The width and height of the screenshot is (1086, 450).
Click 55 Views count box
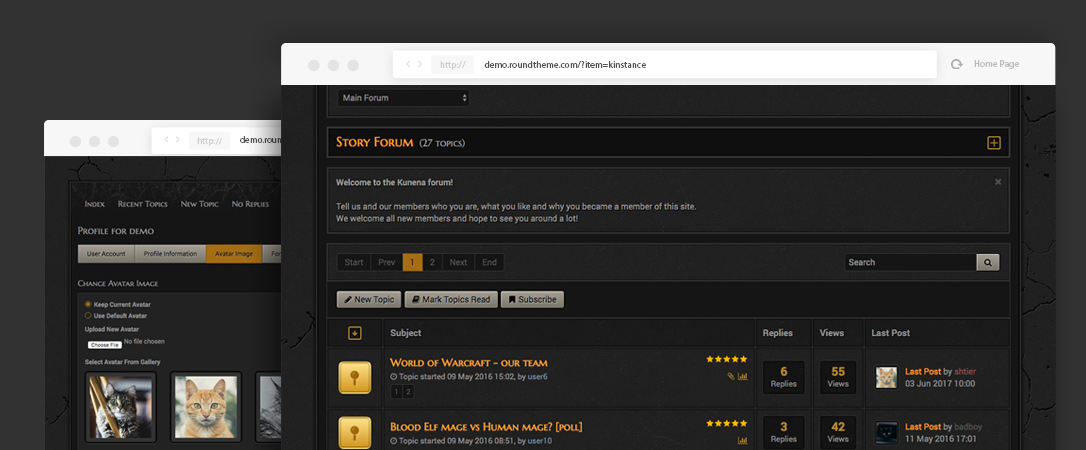pos(837,377)
